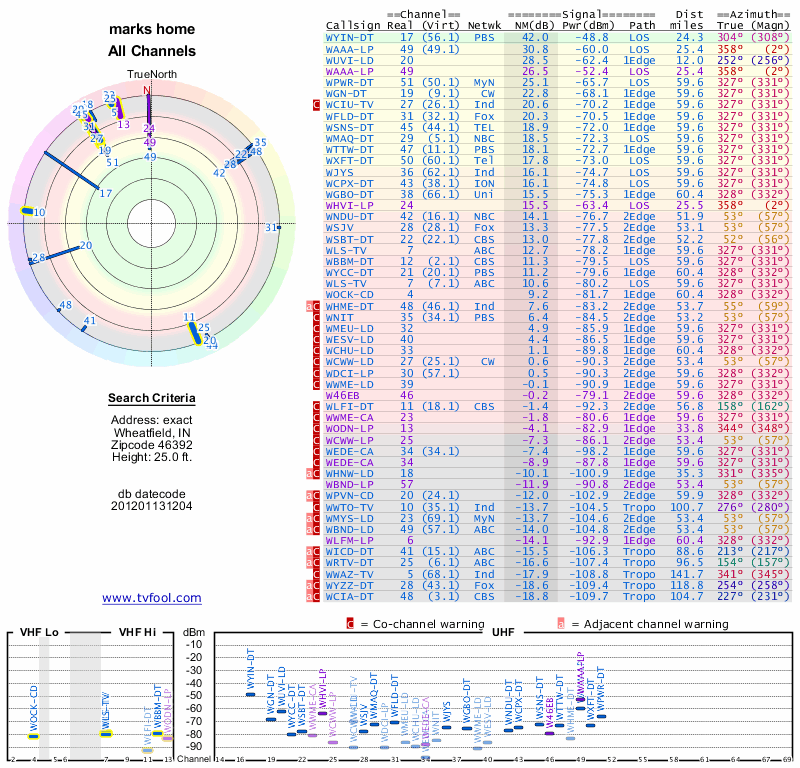
Task: Click the co-channel icon next to WWAZ-TV
Action: pos(316,575)
